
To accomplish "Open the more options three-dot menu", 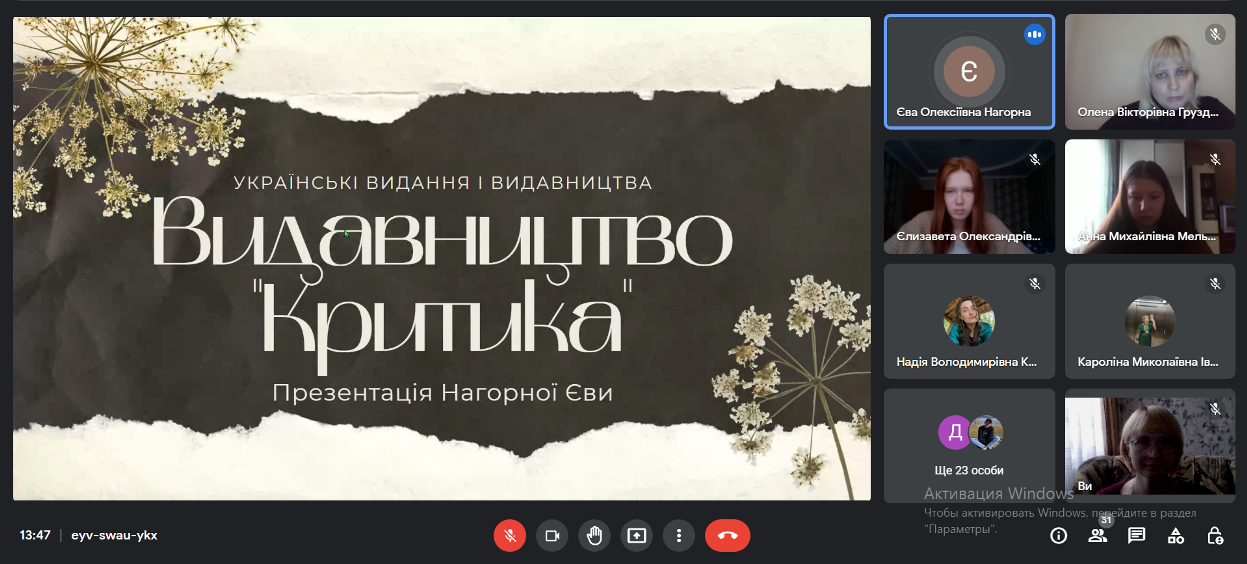I will [x=679, y=535].
